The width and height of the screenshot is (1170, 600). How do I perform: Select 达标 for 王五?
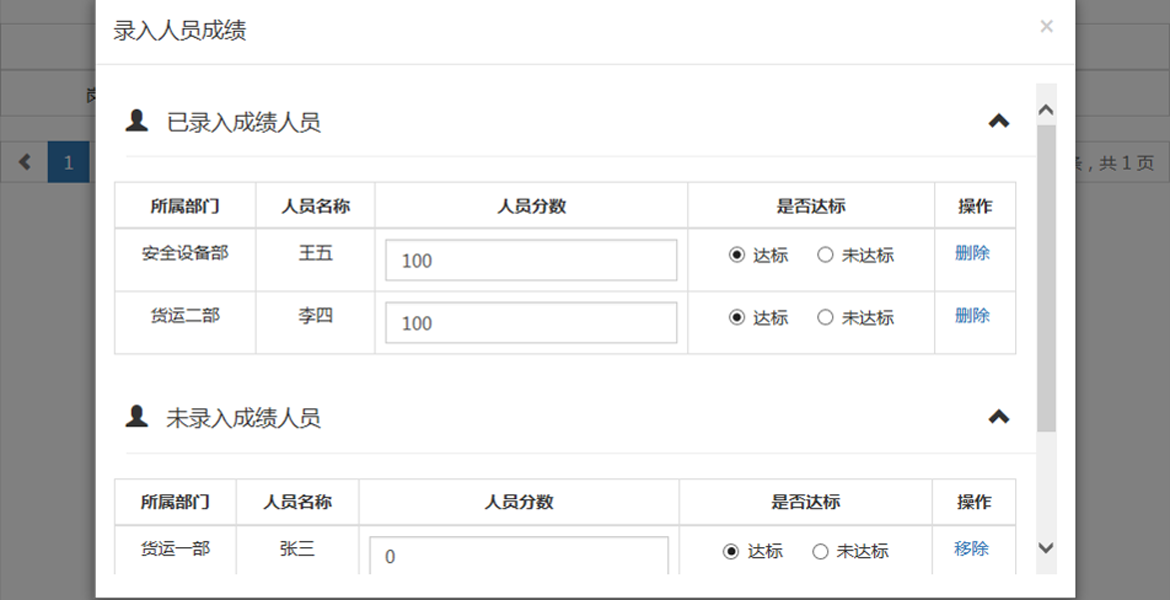(736, 255)
